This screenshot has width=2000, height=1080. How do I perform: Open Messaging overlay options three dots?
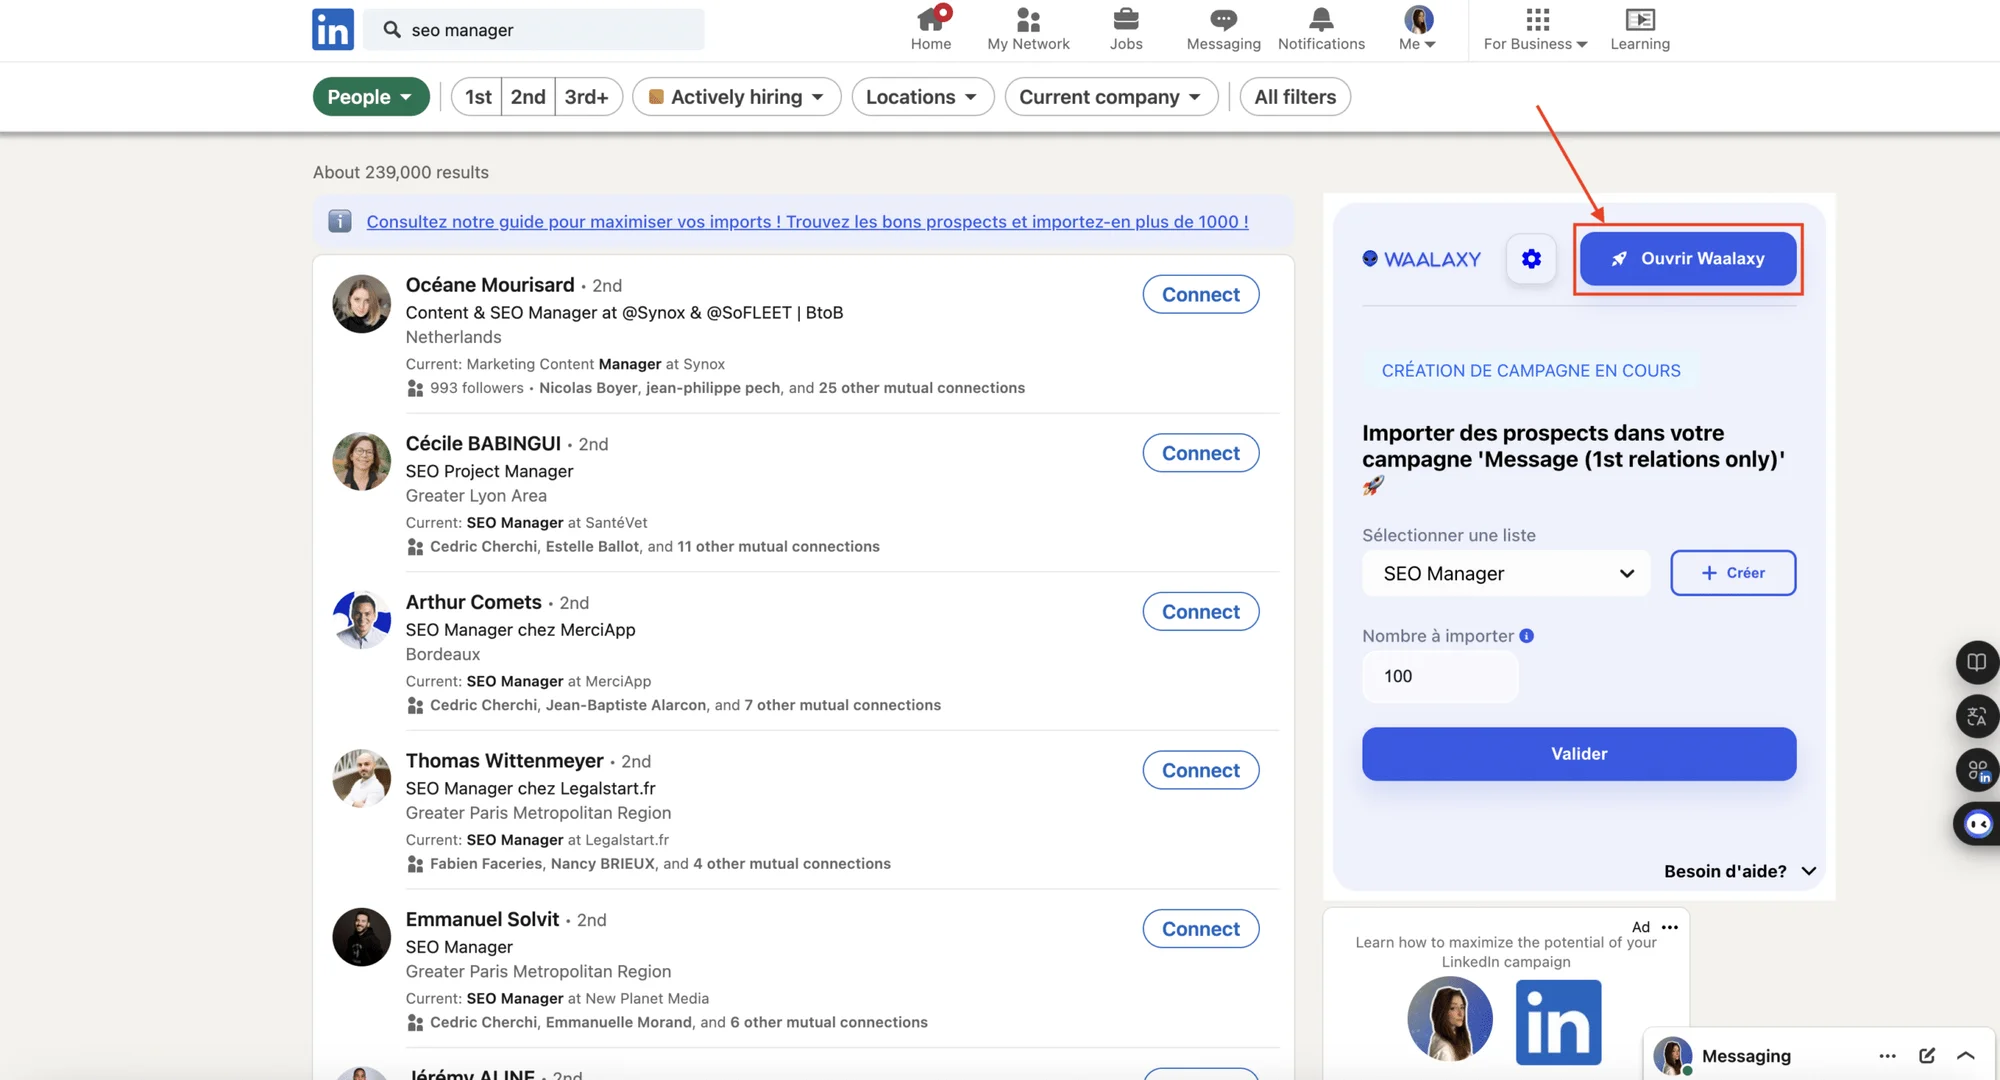(x=1887, y=1056)
